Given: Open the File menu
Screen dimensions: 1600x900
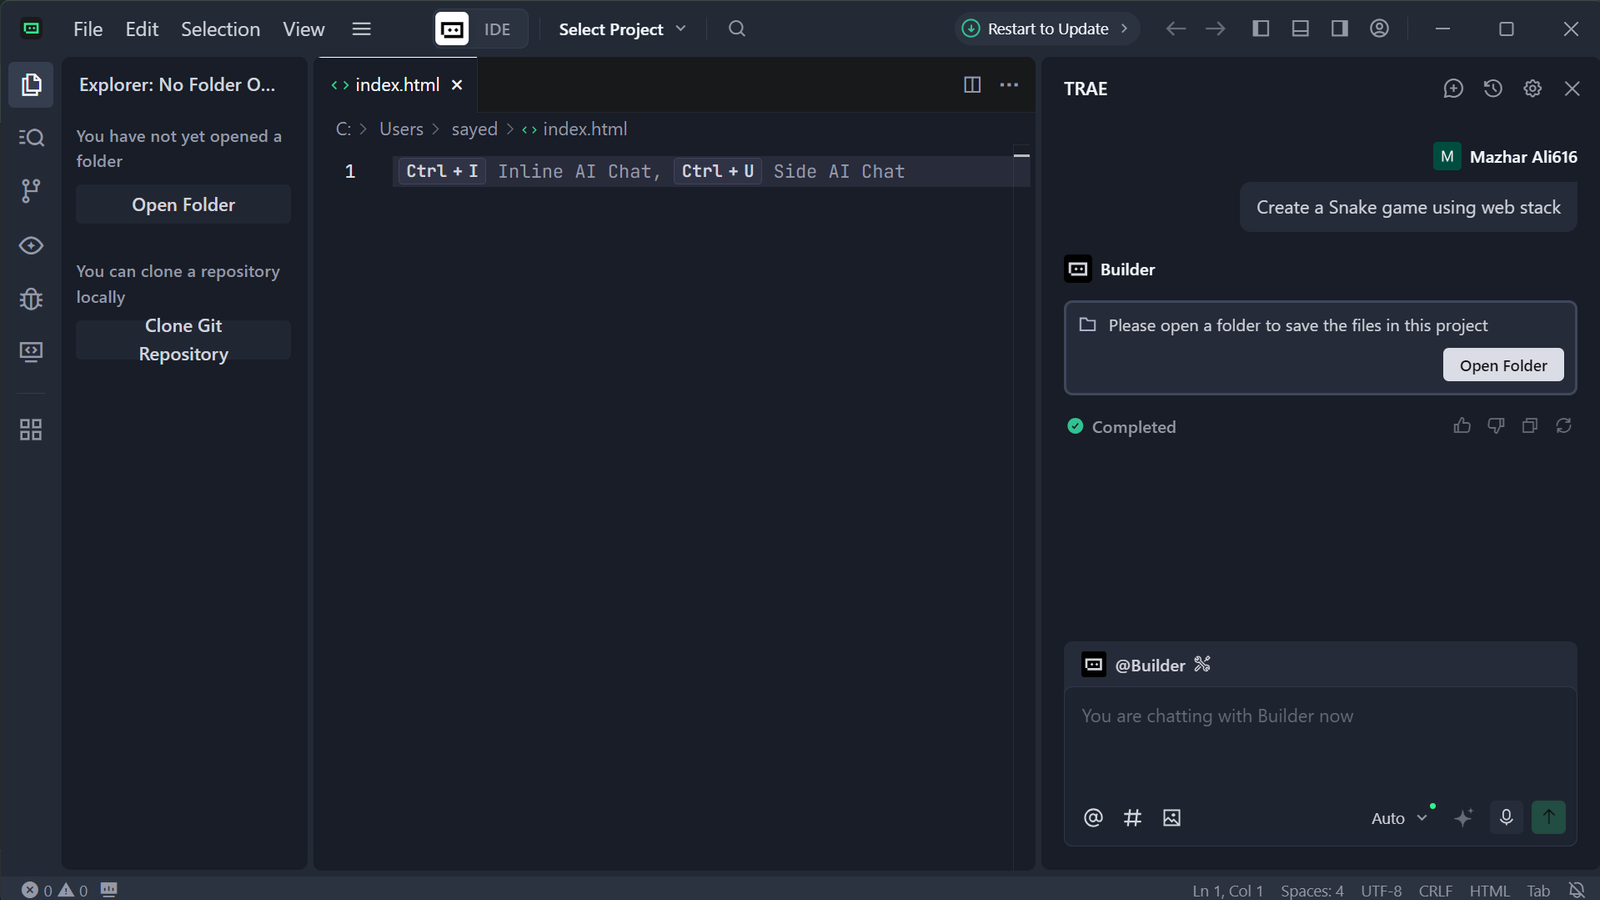Looking at the screenshot, I should (88, 29).
